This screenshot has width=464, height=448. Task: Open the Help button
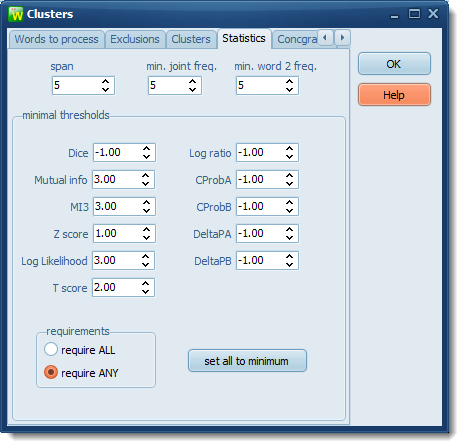coord(394,95)
